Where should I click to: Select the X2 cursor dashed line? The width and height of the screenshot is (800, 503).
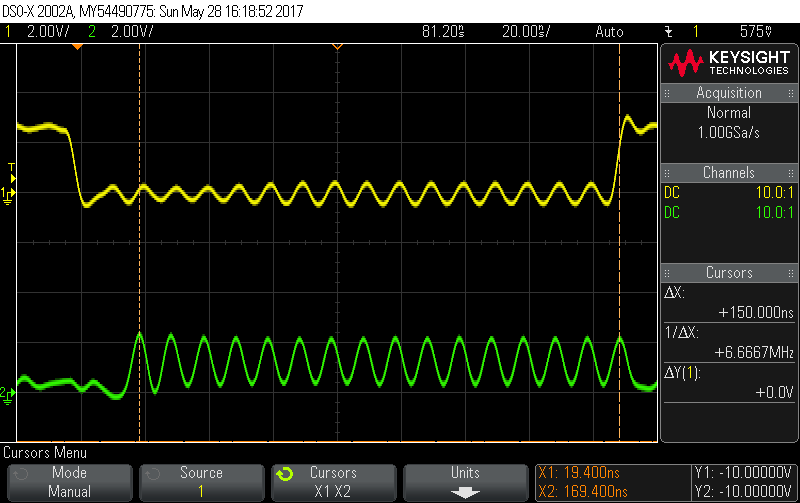[x=619, y=242]
